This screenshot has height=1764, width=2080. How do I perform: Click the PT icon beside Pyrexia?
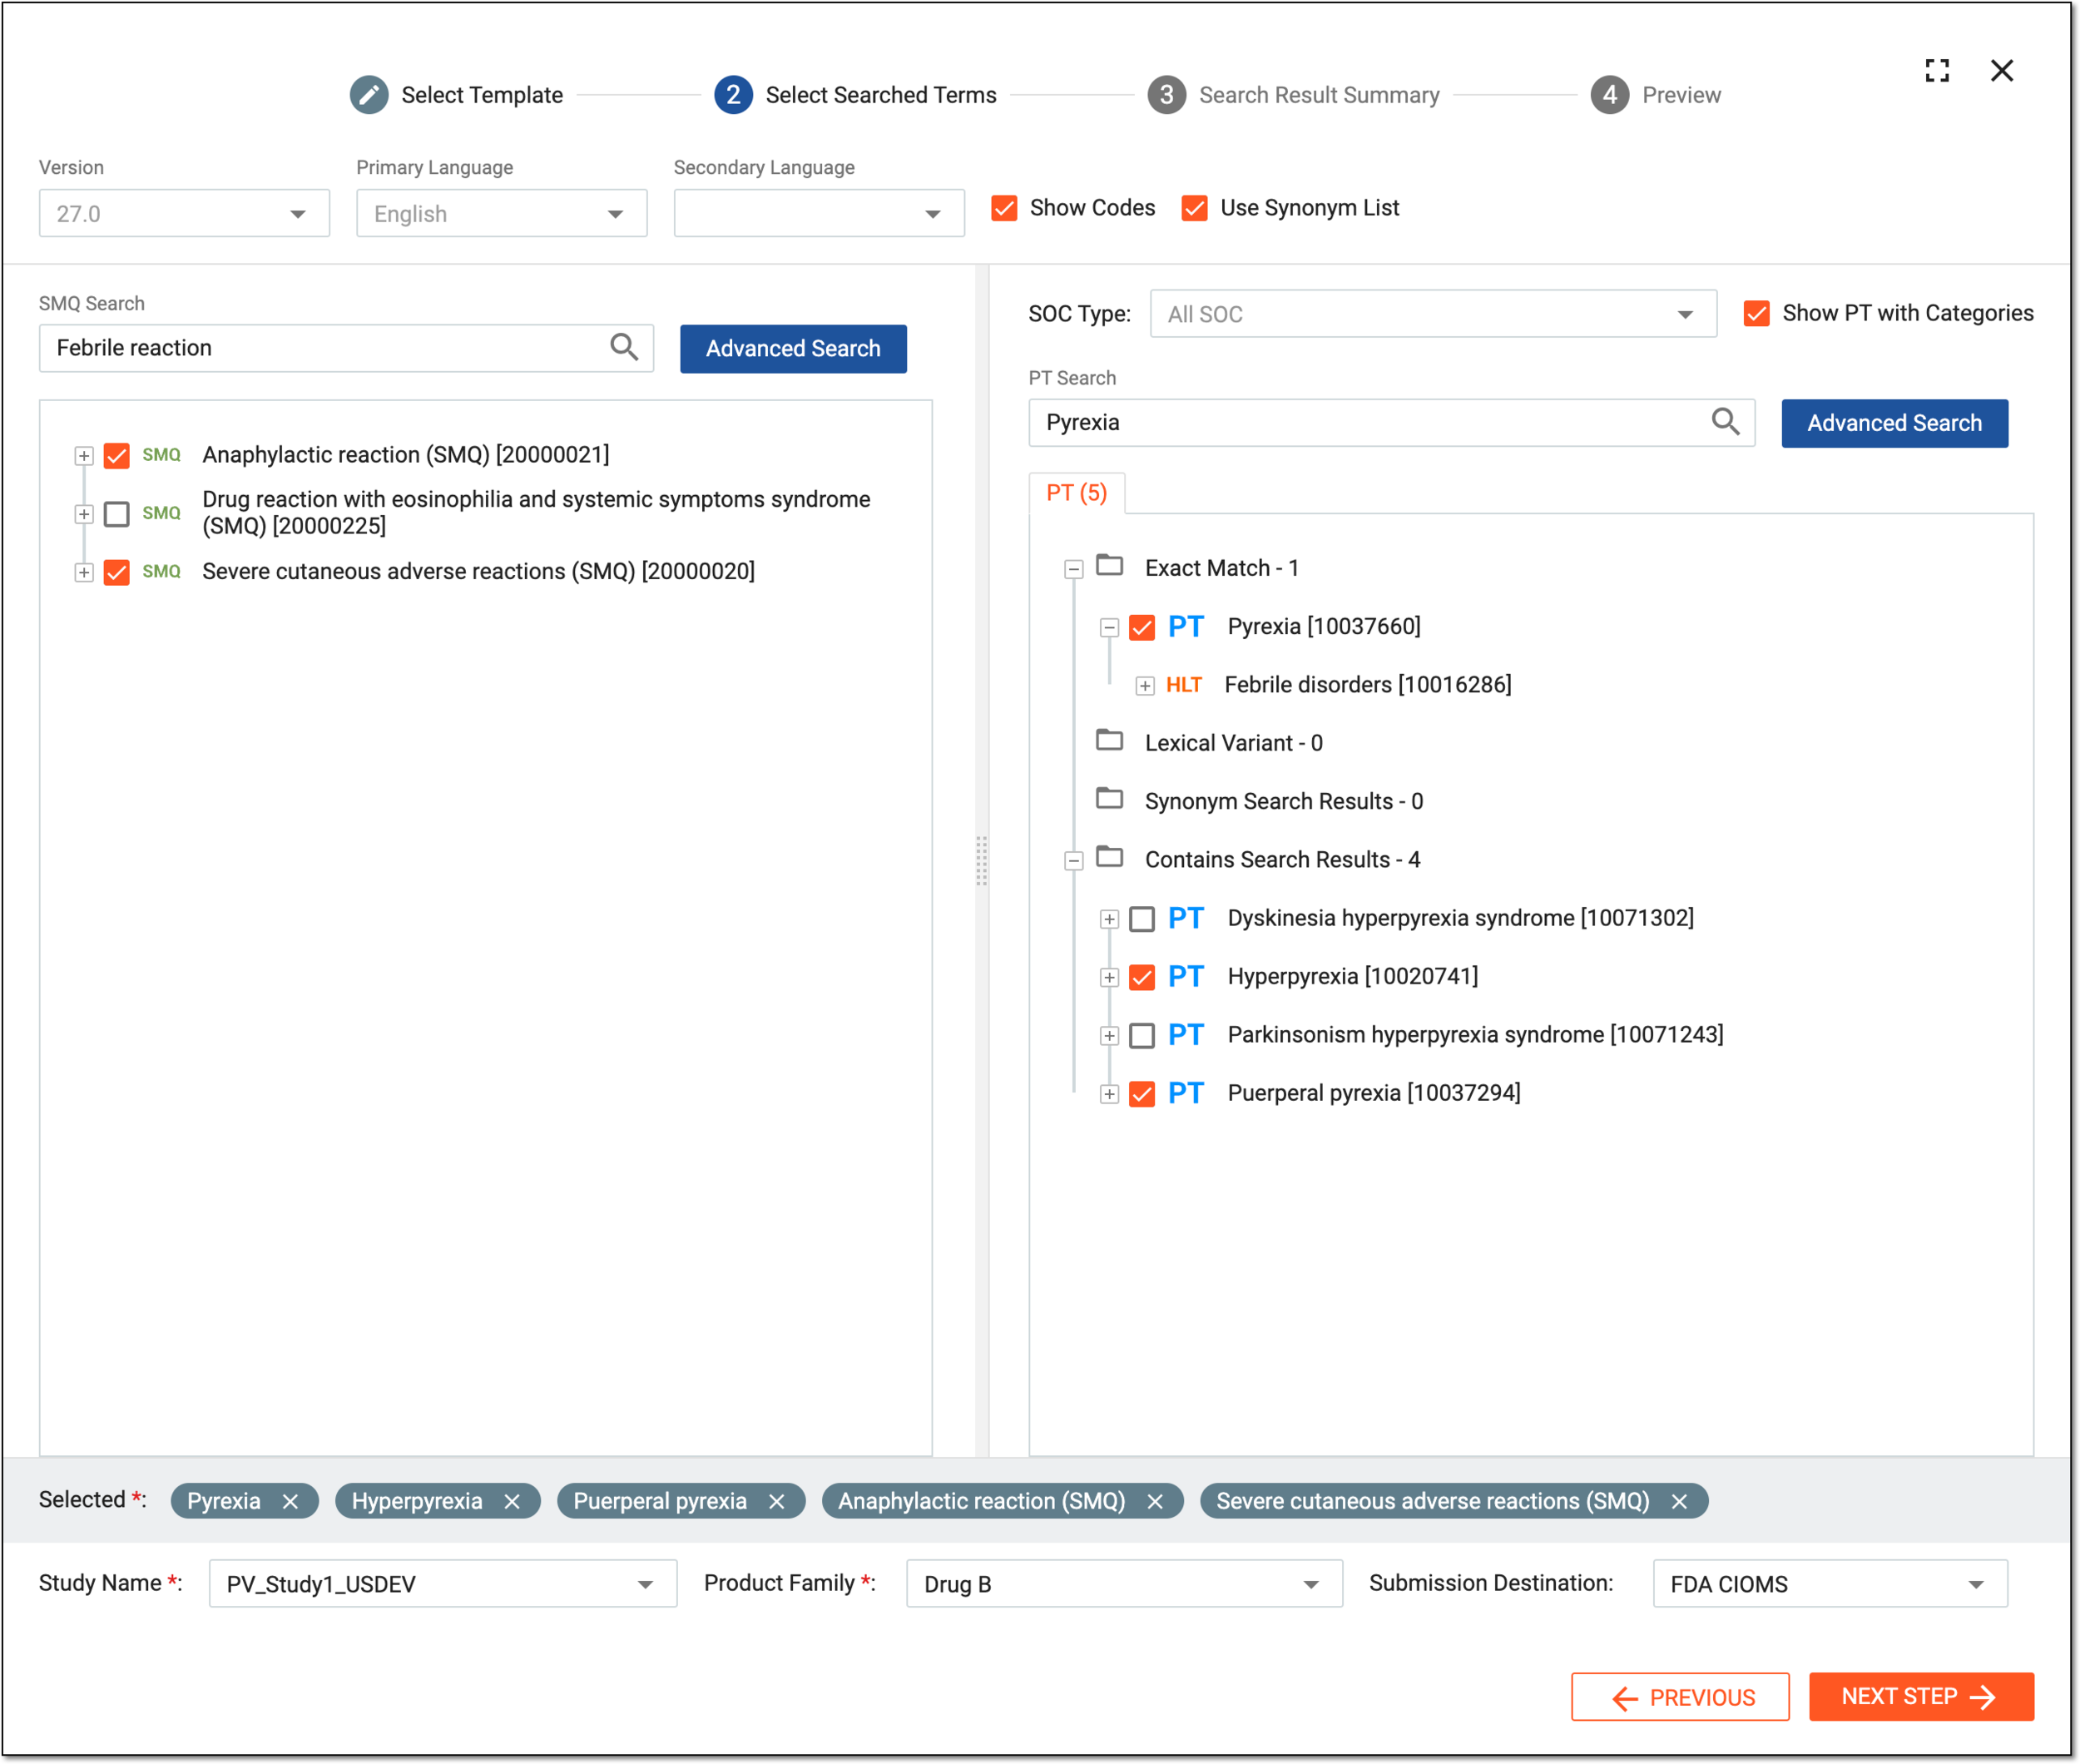coord(1185,626)
